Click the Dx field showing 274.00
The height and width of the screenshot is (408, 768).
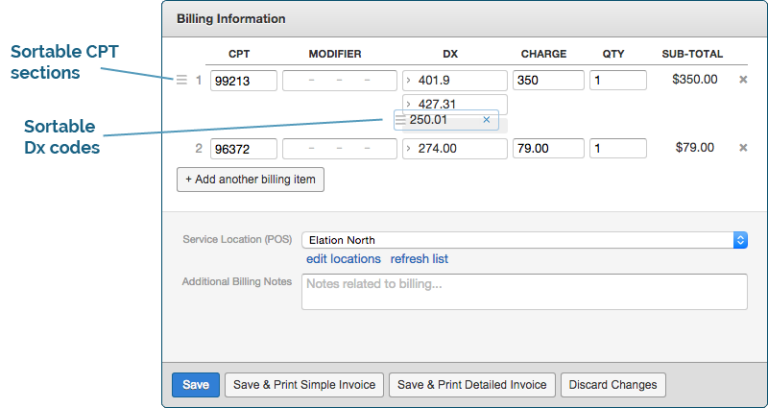455,148
